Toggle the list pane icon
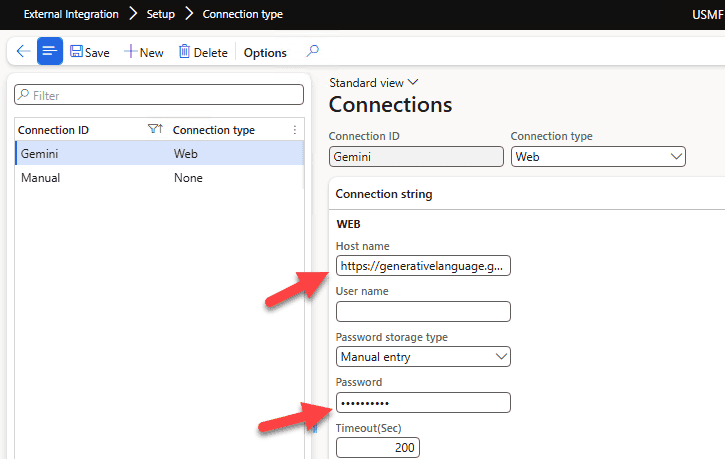725x459 pixels. (50, 52)
